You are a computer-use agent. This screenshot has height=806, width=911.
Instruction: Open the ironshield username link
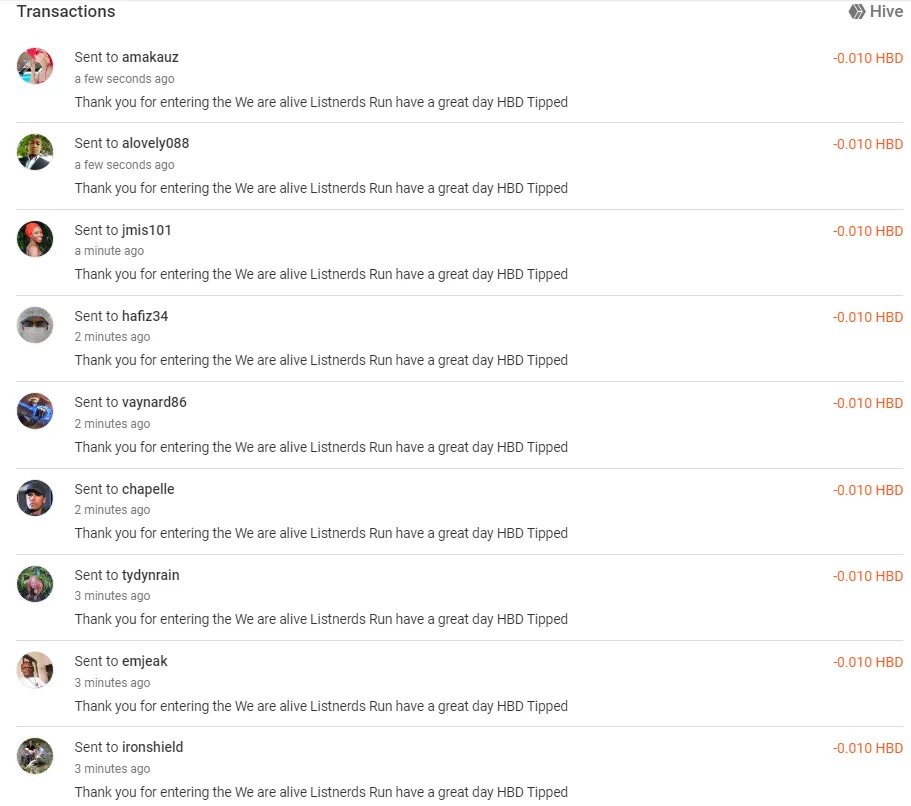click(152, 747)
